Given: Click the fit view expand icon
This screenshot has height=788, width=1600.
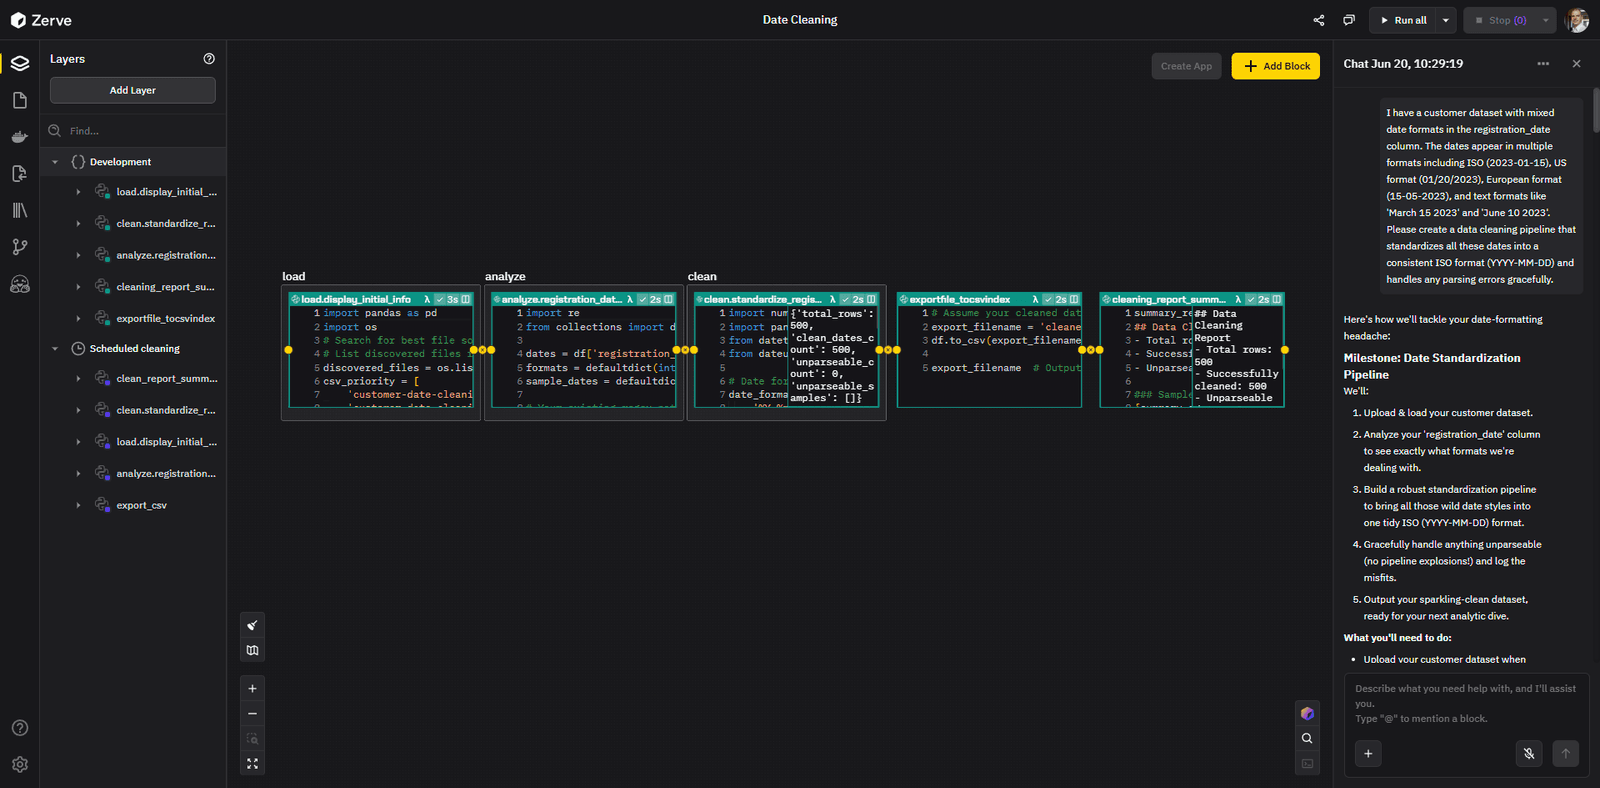Looking at the screenshot, I should pyautogui.click(x=253, y=764).
